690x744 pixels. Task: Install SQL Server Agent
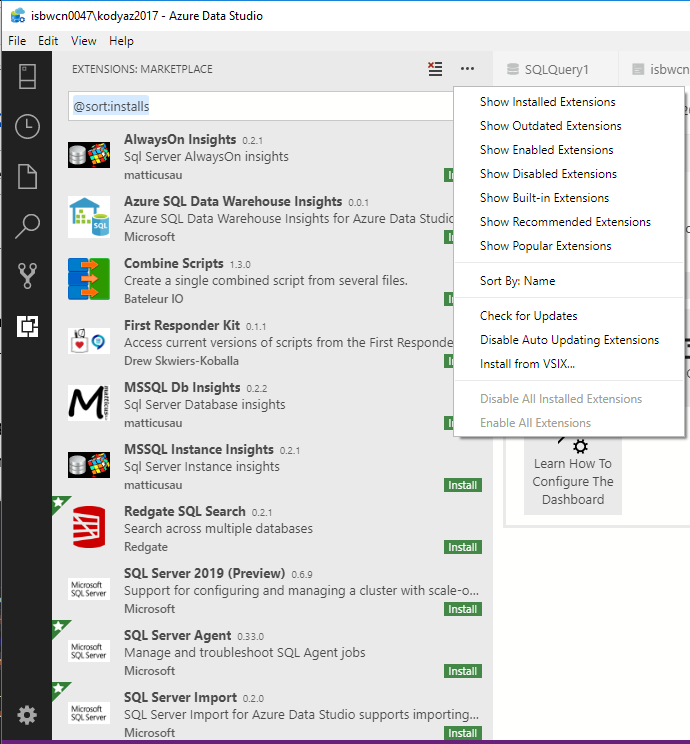463,671
